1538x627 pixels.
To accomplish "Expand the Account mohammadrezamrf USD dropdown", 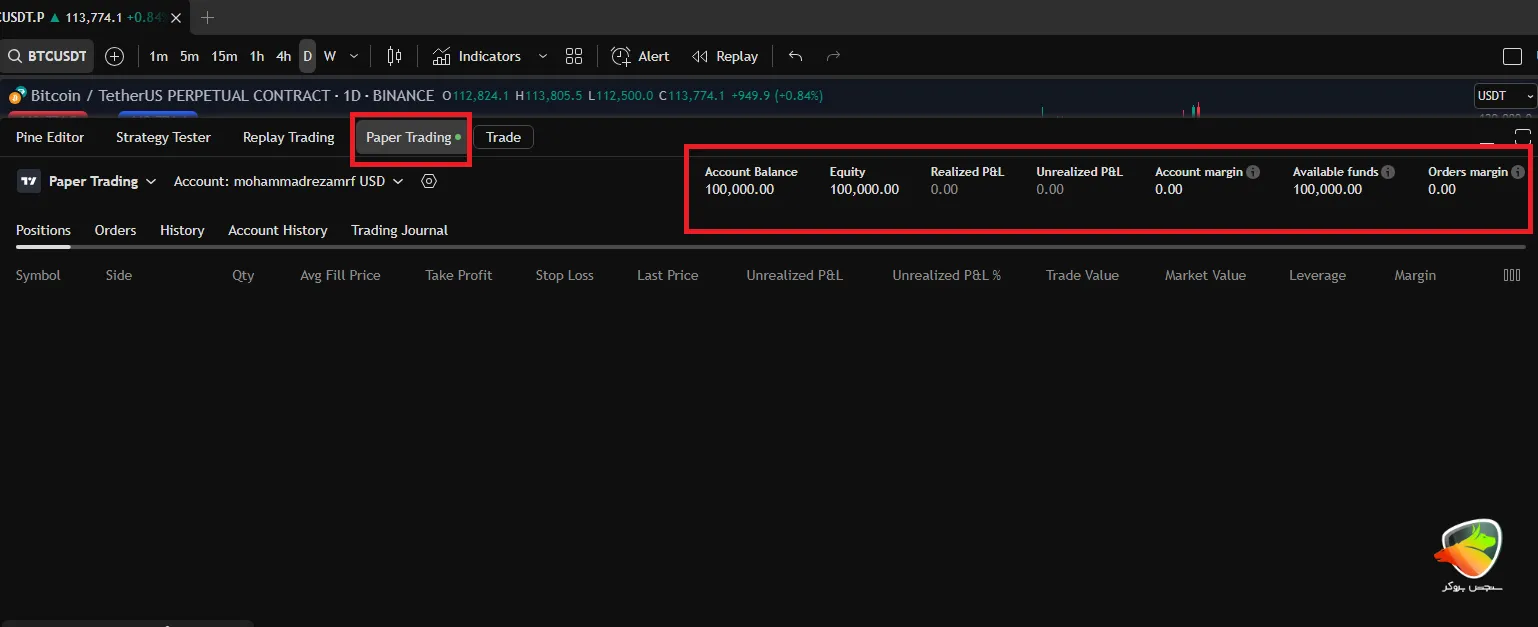I will pyautogui.click(x=288, y=181).
